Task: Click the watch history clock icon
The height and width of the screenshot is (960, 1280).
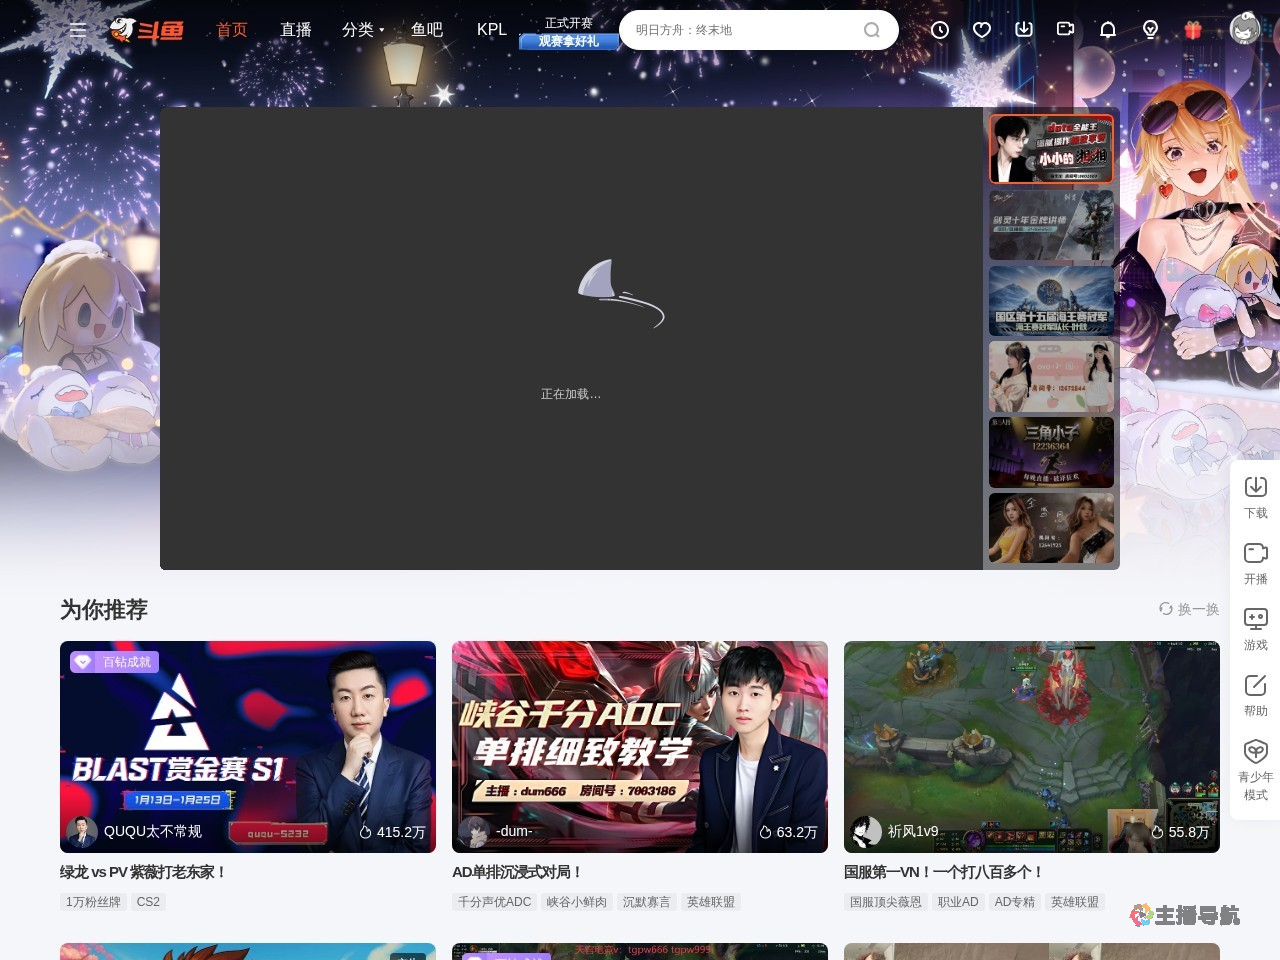Action: click(x=940, y=30)
